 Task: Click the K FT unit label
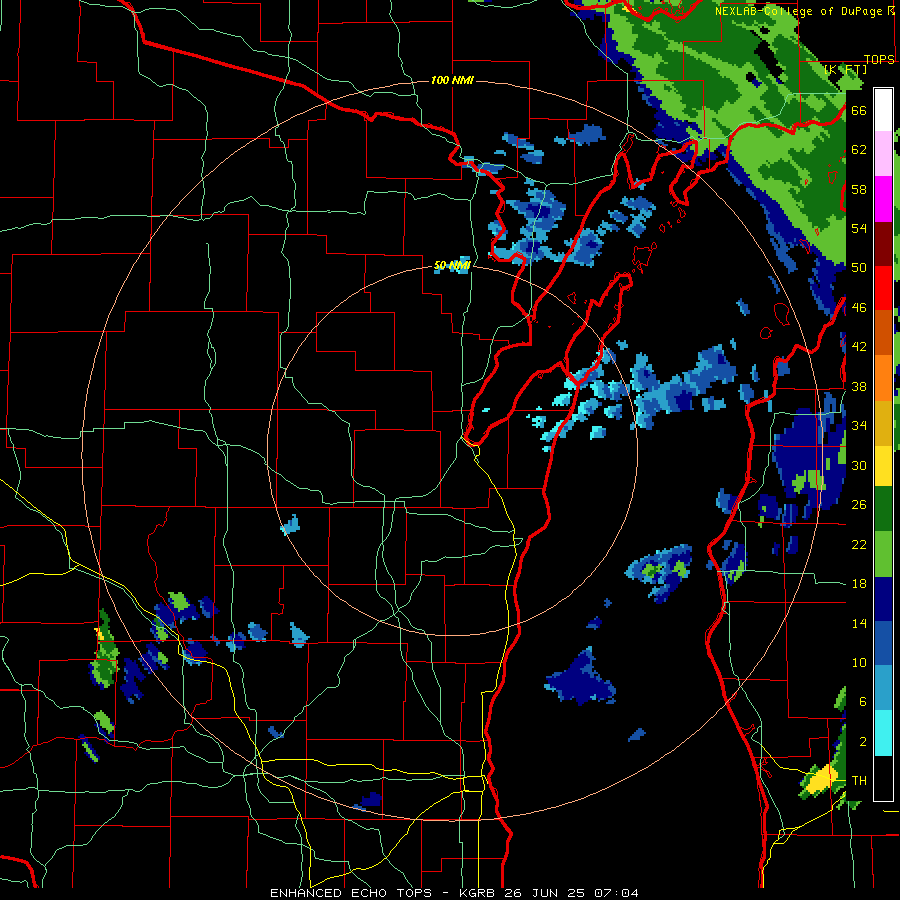(846, 69)
